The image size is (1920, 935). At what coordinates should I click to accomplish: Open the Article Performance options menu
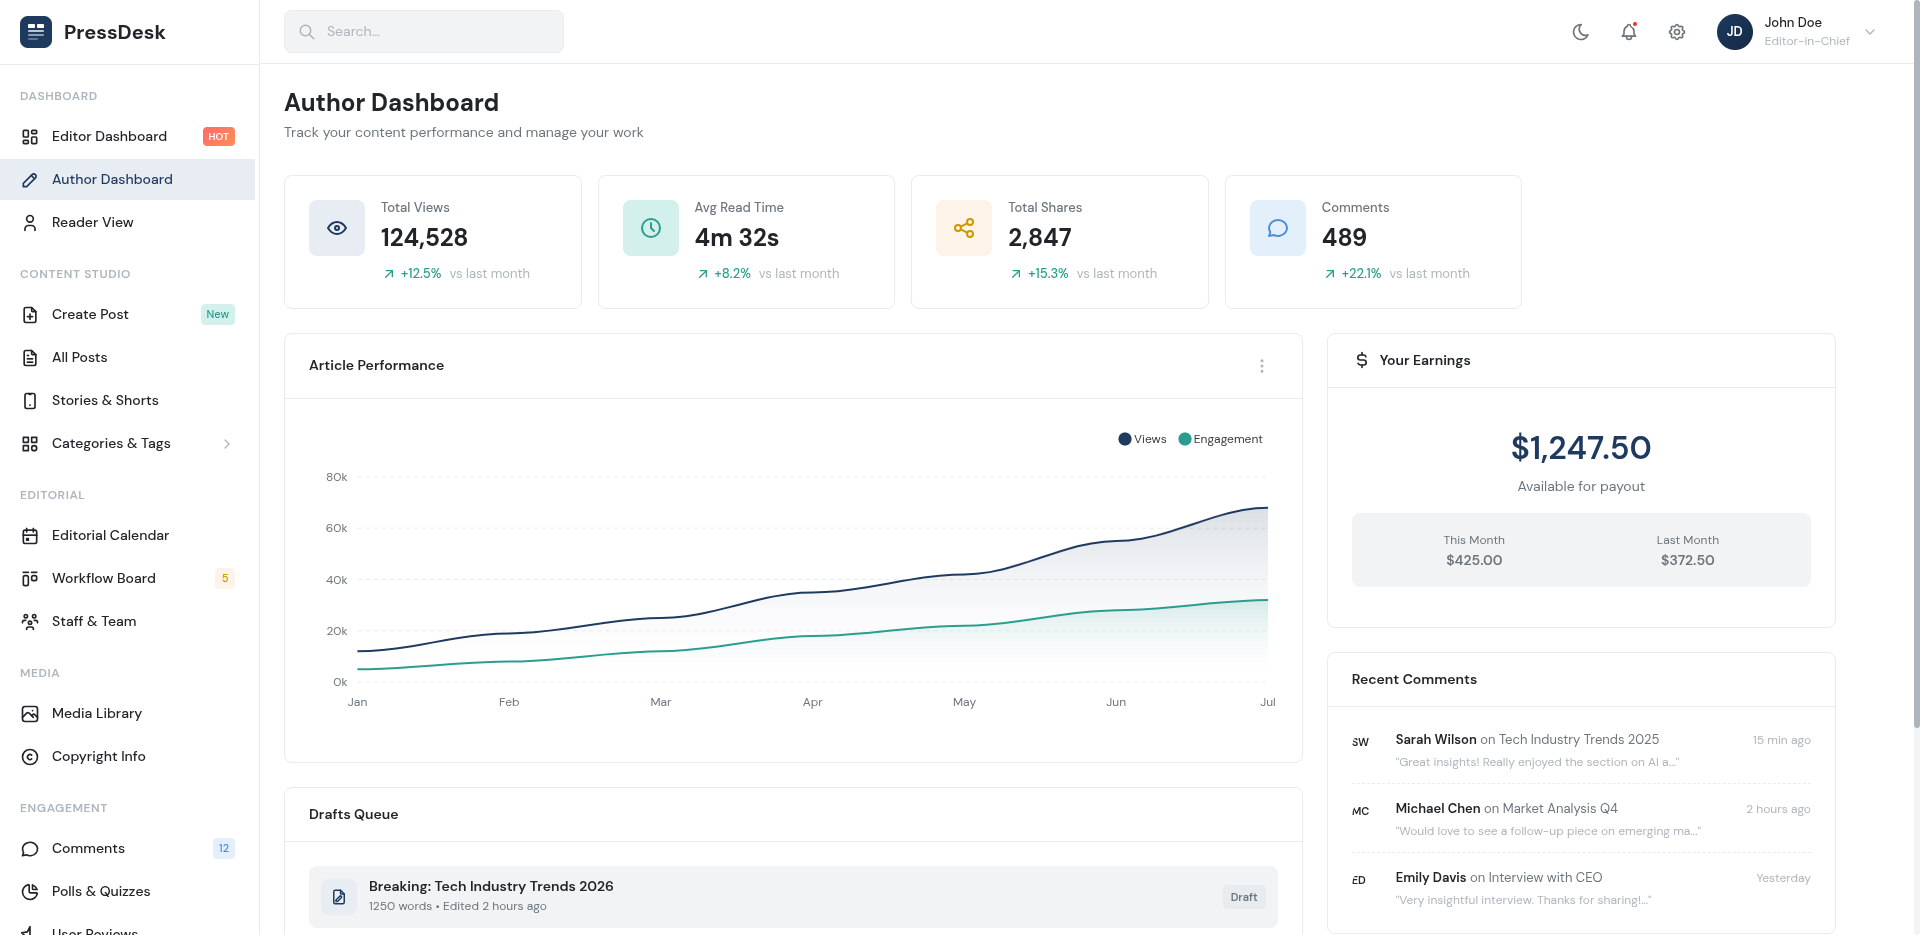coord(1262,366)
